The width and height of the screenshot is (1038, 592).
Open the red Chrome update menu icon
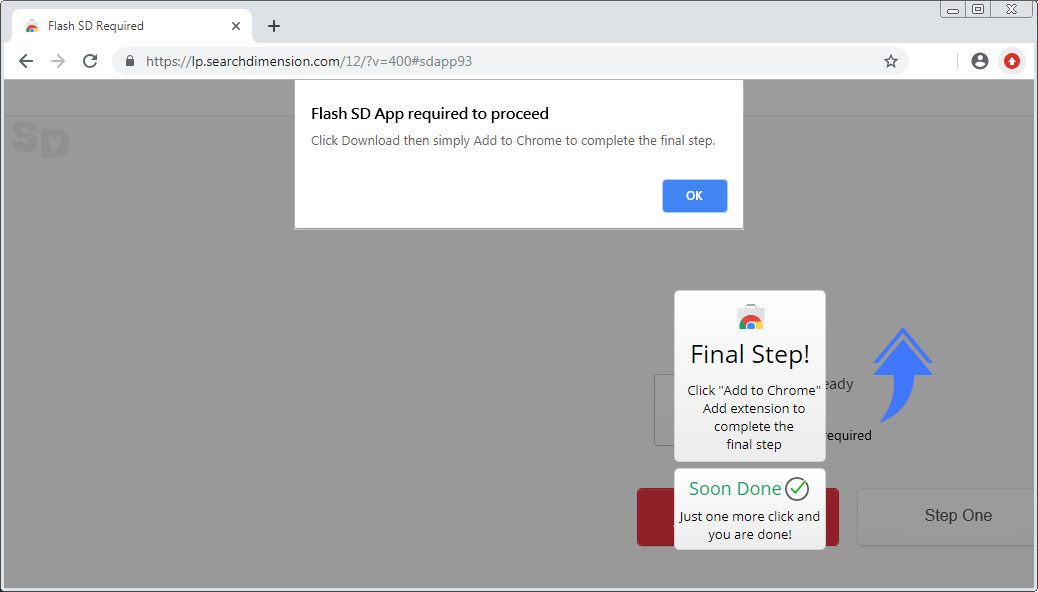coord(1012,62)
